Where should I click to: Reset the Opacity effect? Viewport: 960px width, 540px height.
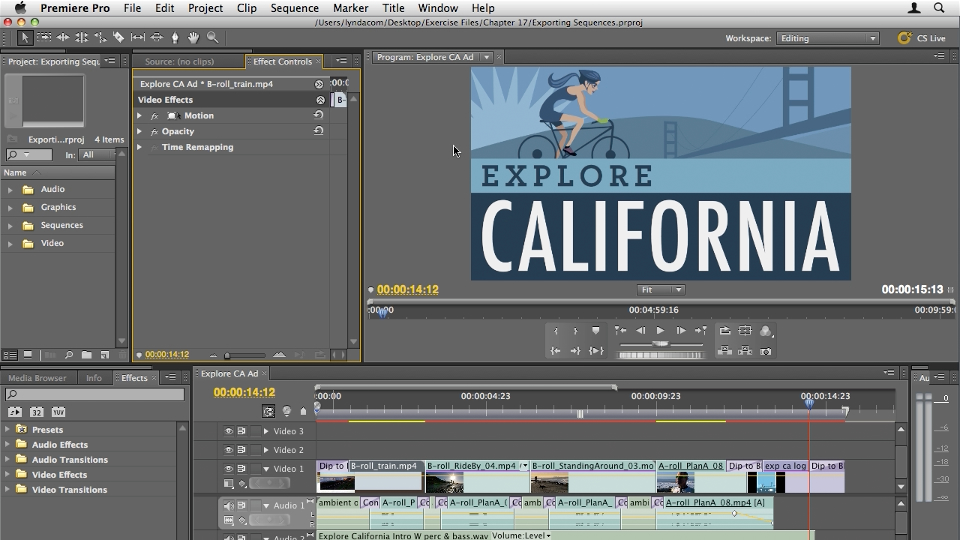318,130
